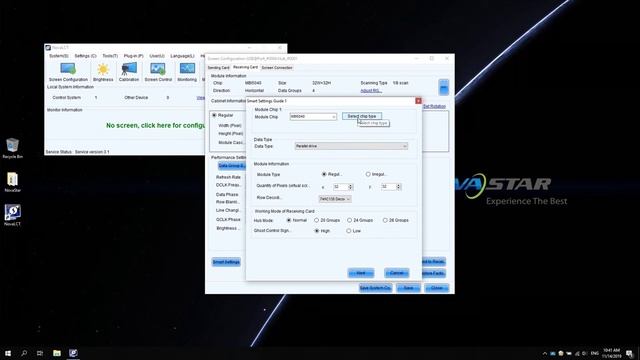This screenshot has width=640, height=360.
Task: Adjust the Y pixel quantity stepper
Action: [398, 187]
